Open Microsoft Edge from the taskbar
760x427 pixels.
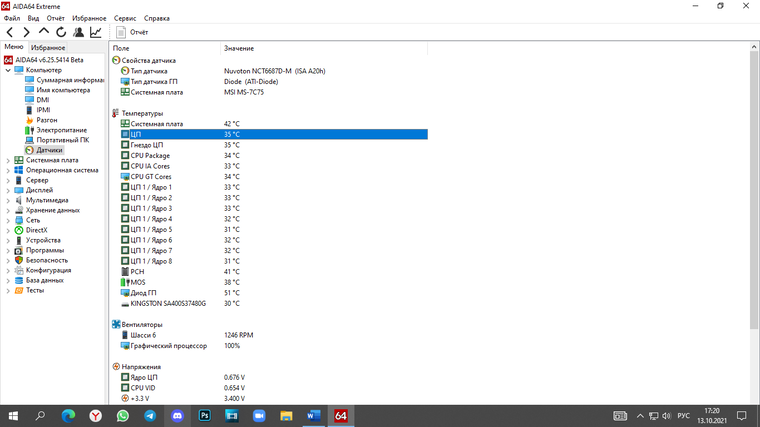point(68,416)
